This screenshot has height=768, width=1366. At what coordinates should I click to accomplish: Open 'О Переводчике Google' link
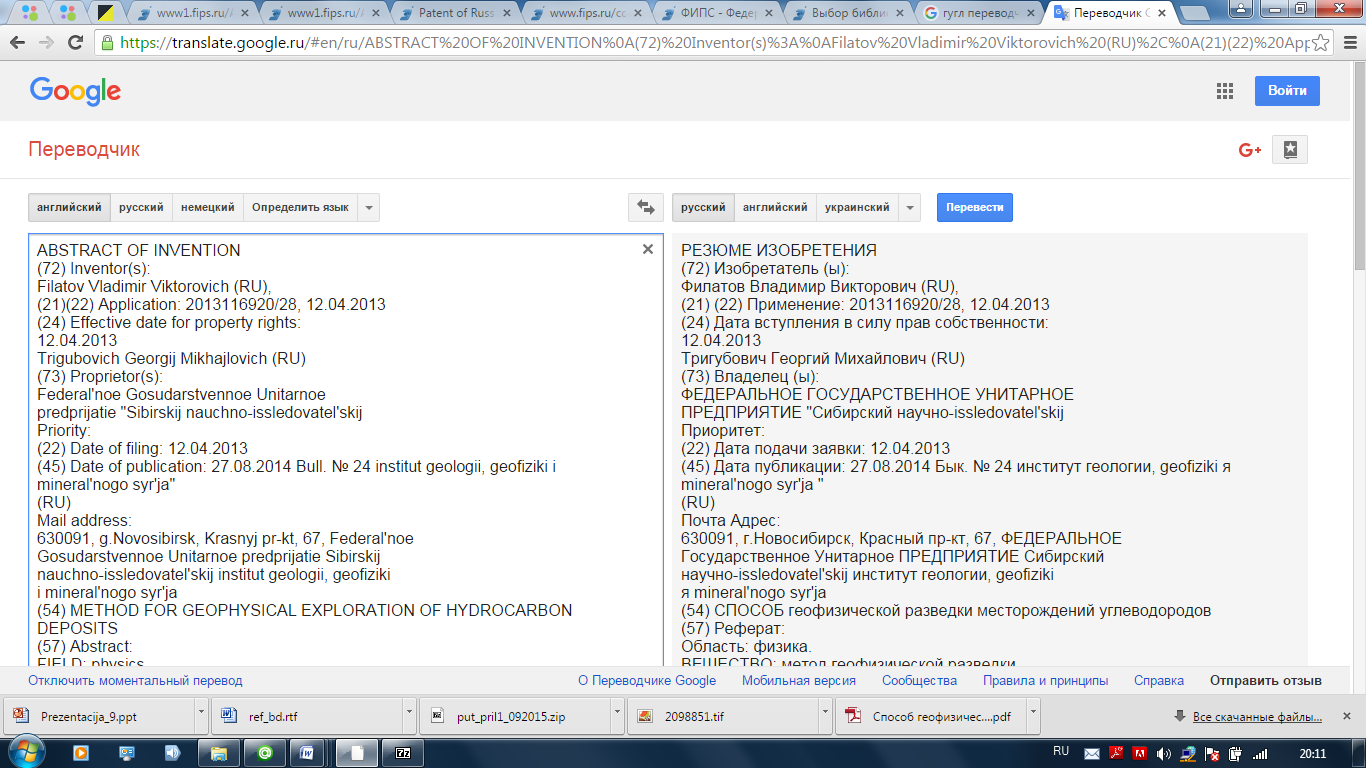tap(647, 681)
